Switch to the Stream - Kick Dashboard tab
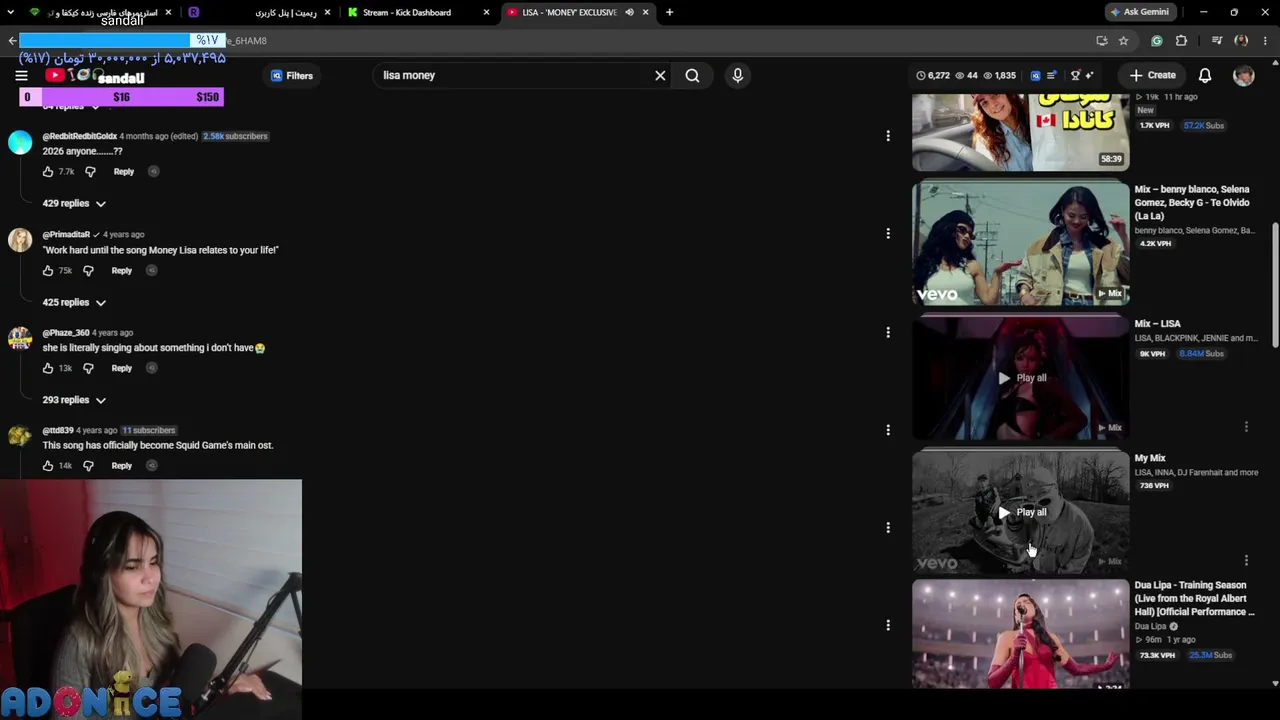 point(419,12)
